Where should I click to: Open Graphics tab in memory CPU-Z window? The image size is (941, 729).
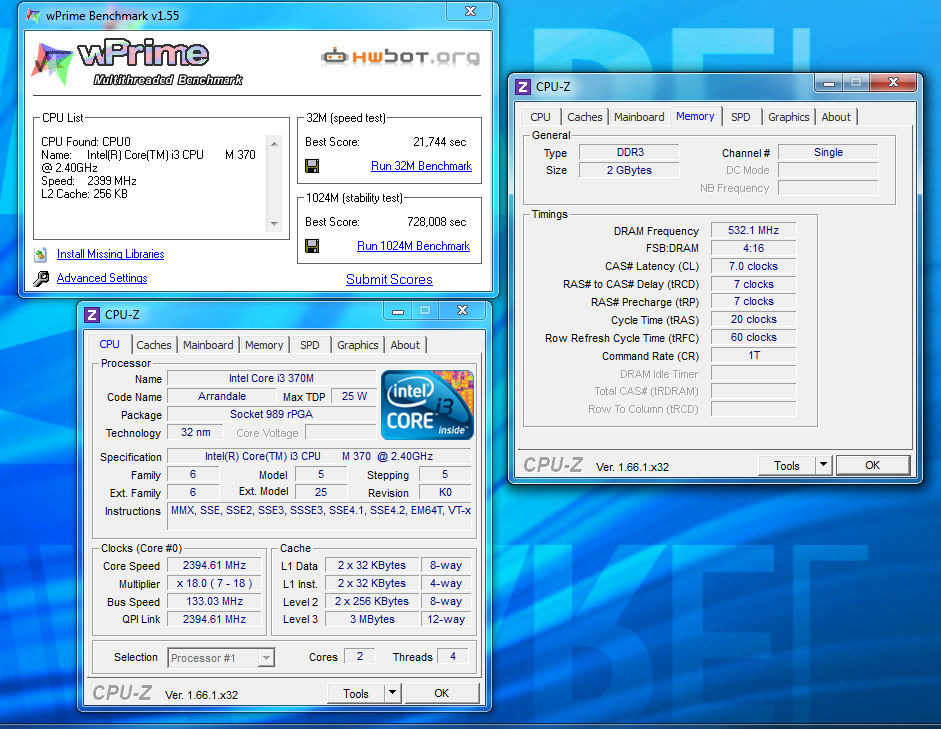[x=789, y=117]
